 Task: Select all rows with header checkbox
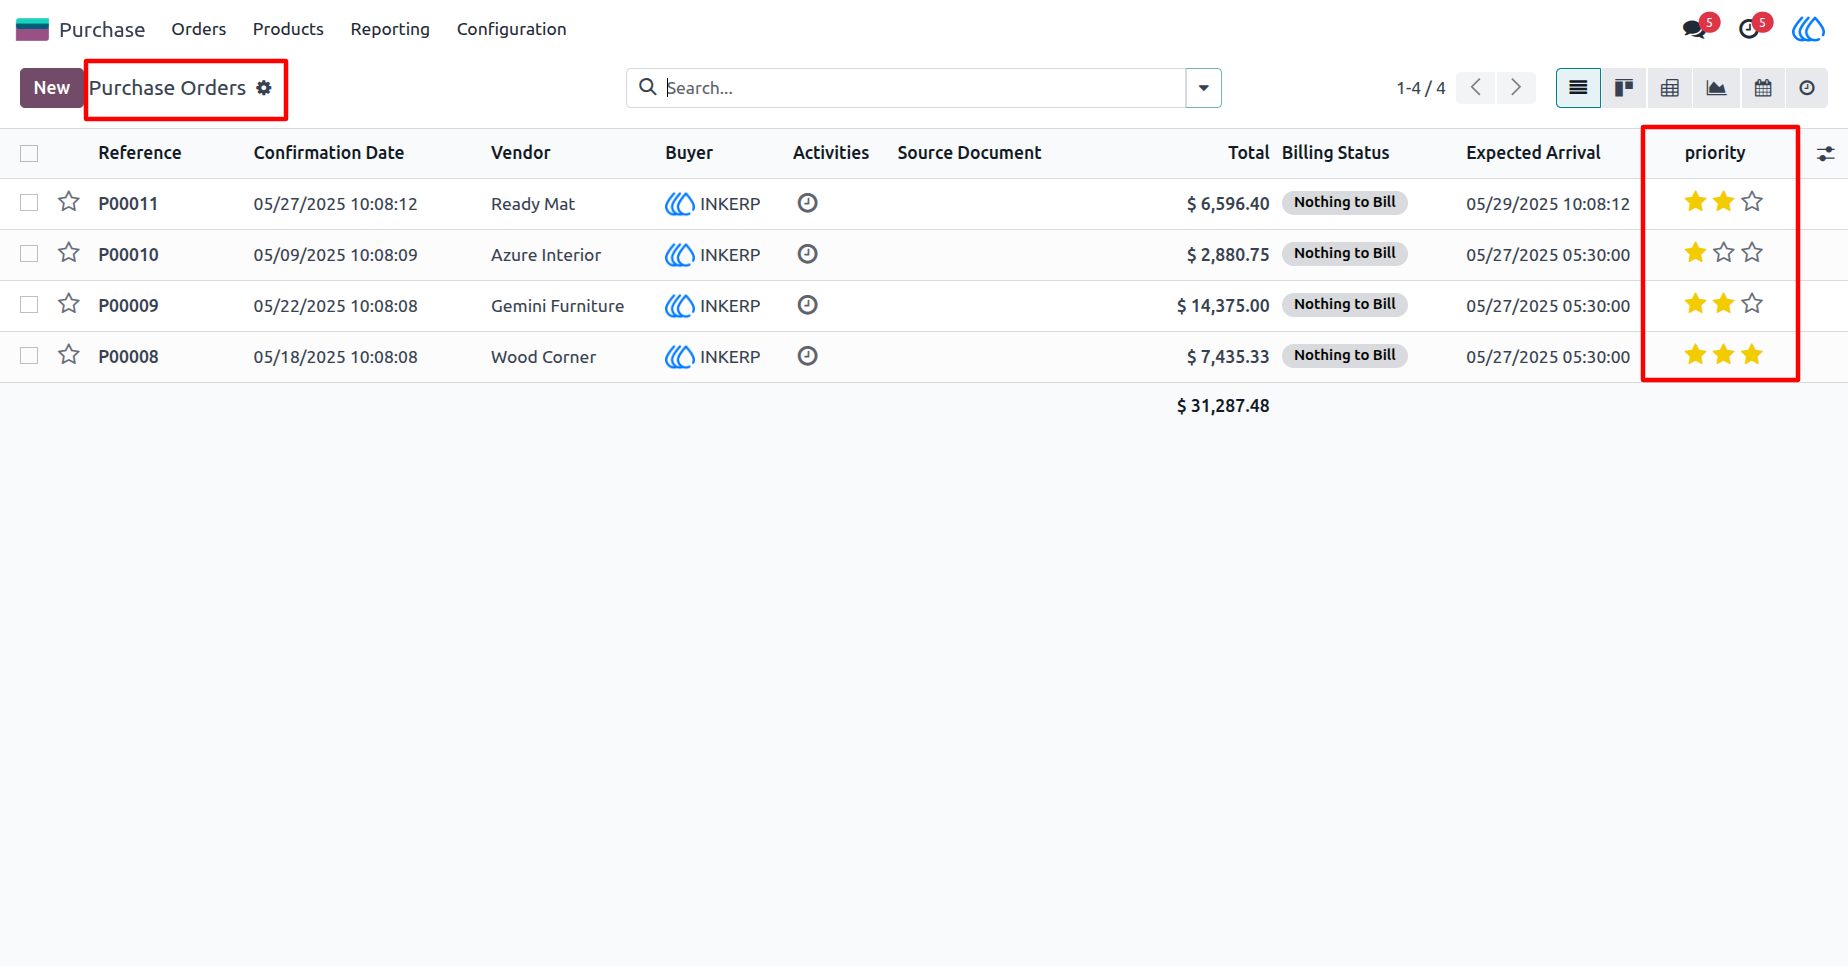pos(29,153)
